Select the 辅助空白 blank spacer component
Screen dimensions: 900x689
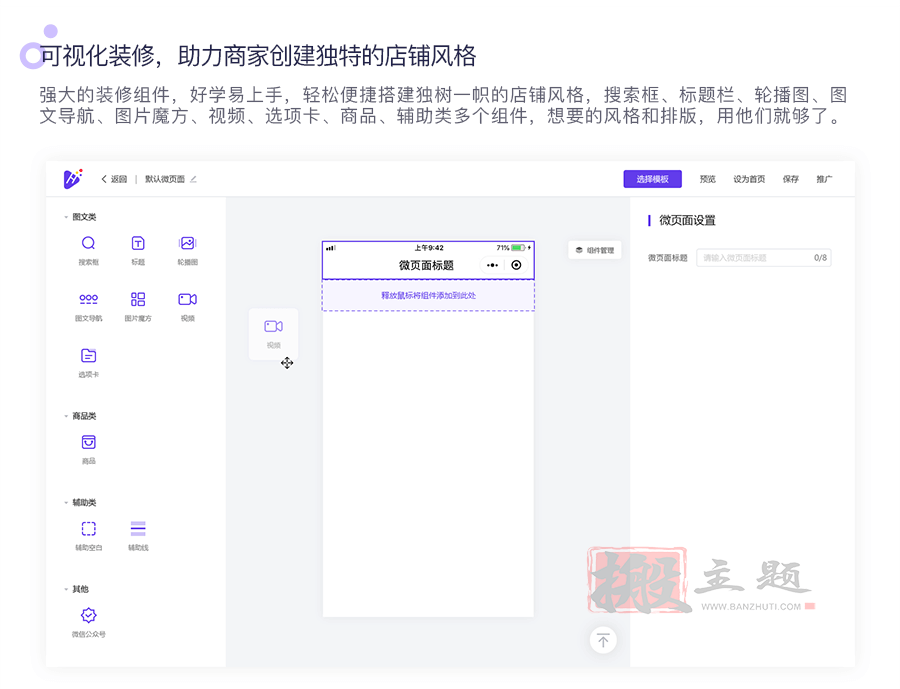pyautogui.click(x=88, y=536)
